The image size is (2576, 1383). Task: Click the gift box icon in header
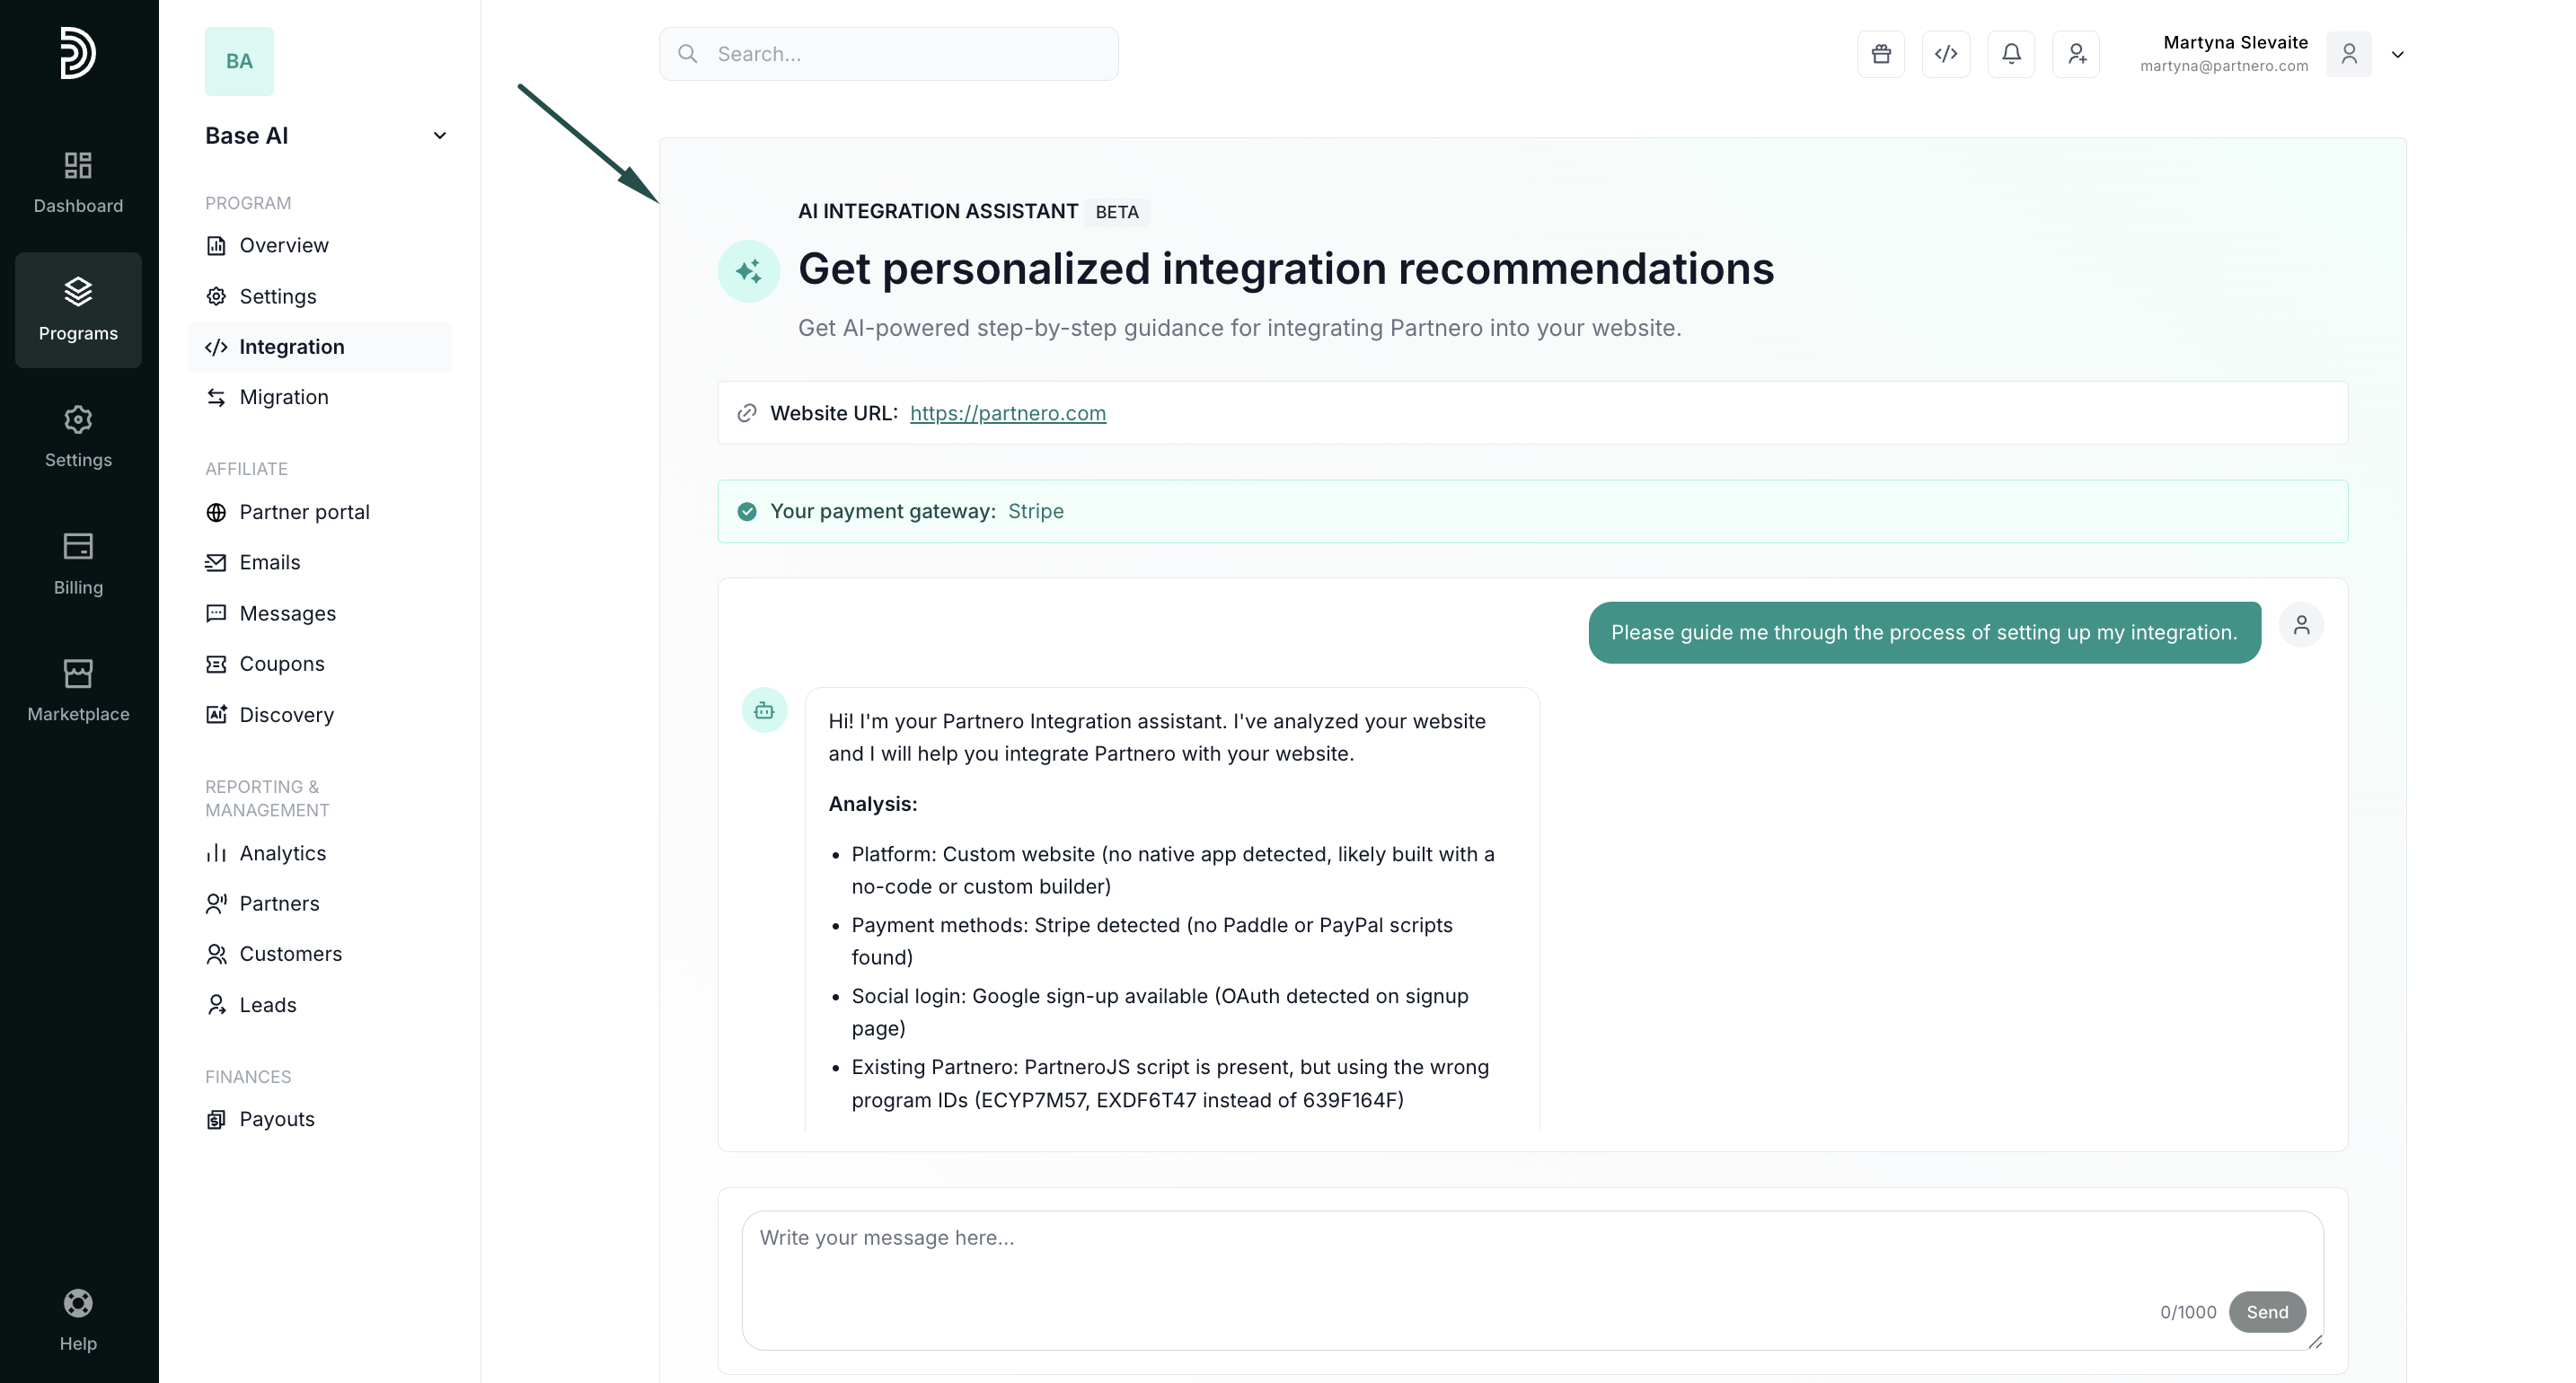pyautogui.click(x=1880, y=54)
